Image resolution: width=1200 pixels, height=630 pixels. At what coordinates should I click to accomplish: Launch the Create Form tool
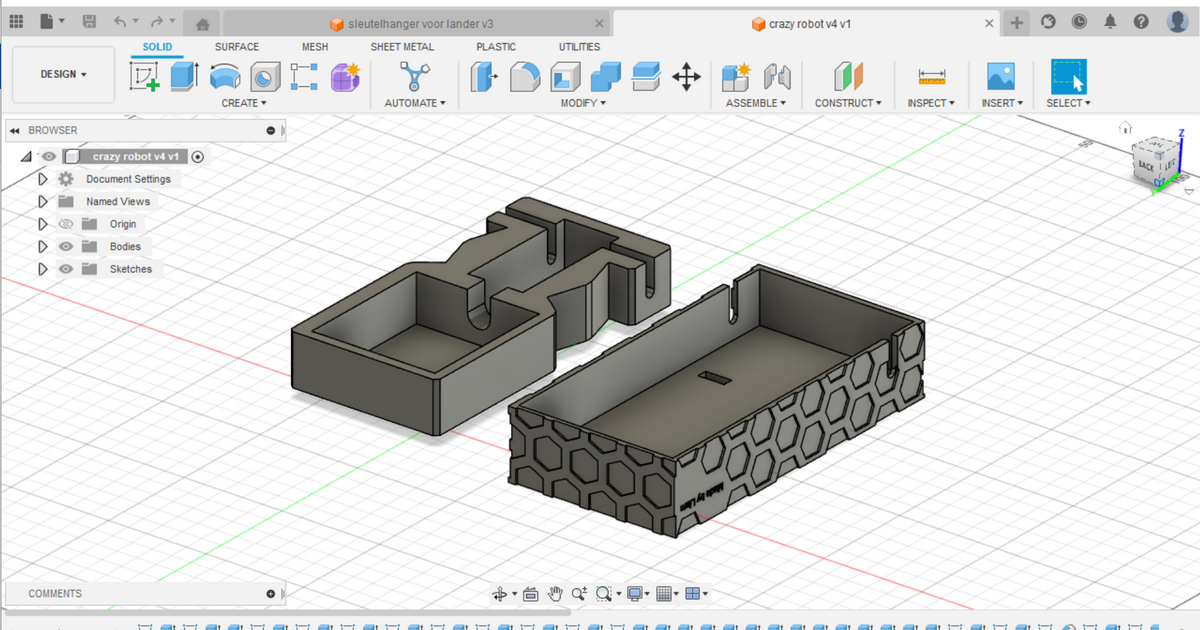345,75
